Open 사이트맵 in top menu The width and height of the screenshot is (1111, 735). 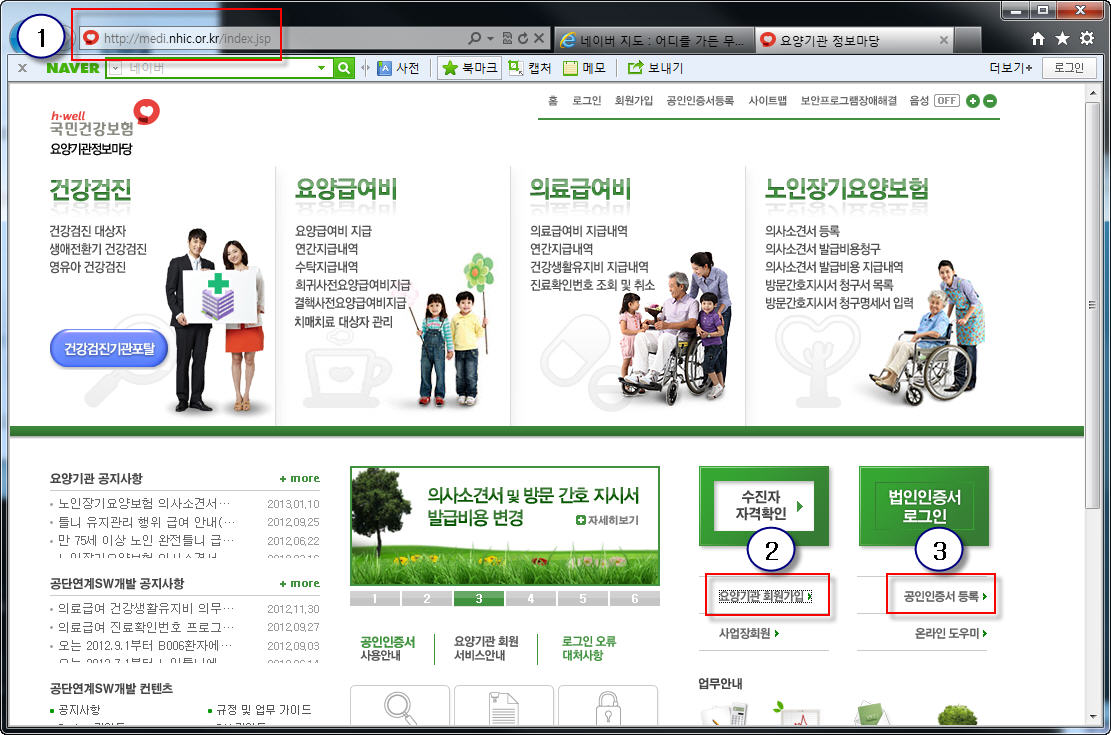[767, 101]
